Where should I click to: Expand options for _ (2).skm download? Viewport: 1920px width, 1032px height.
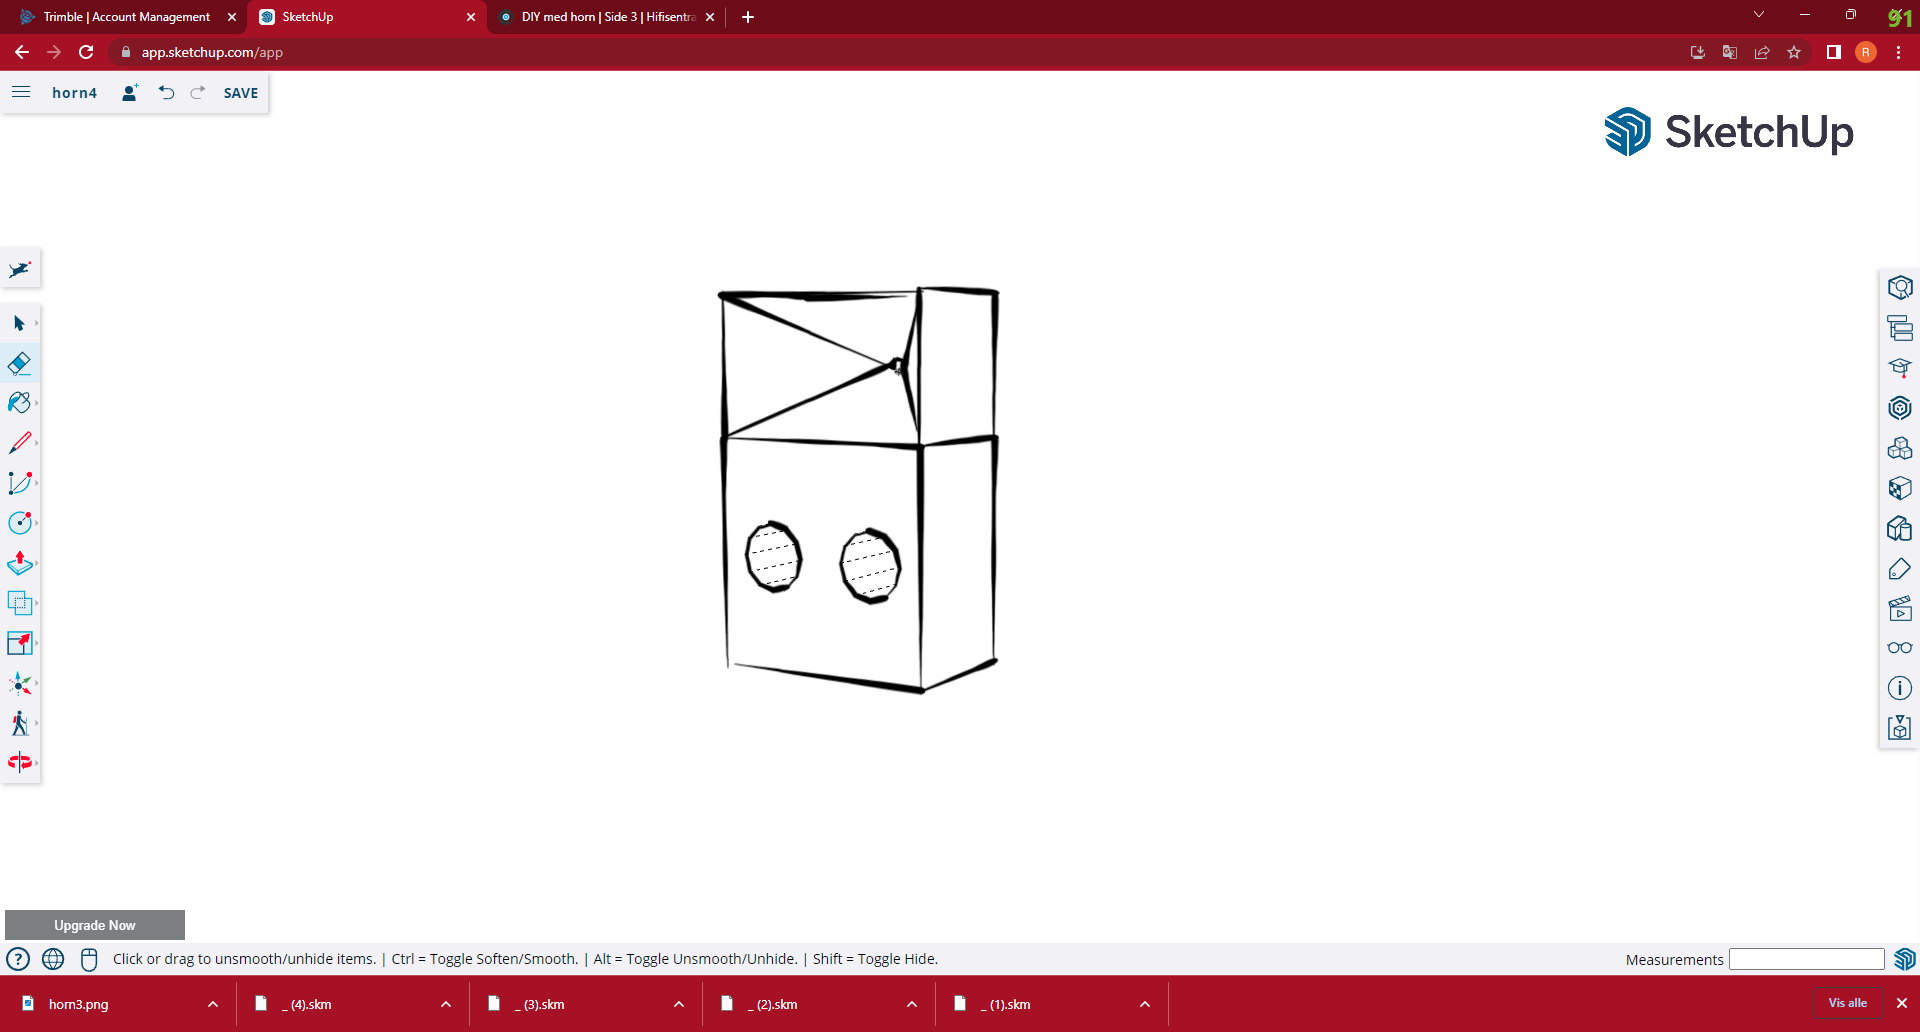pyautogui.click(x=912, y=1004)
